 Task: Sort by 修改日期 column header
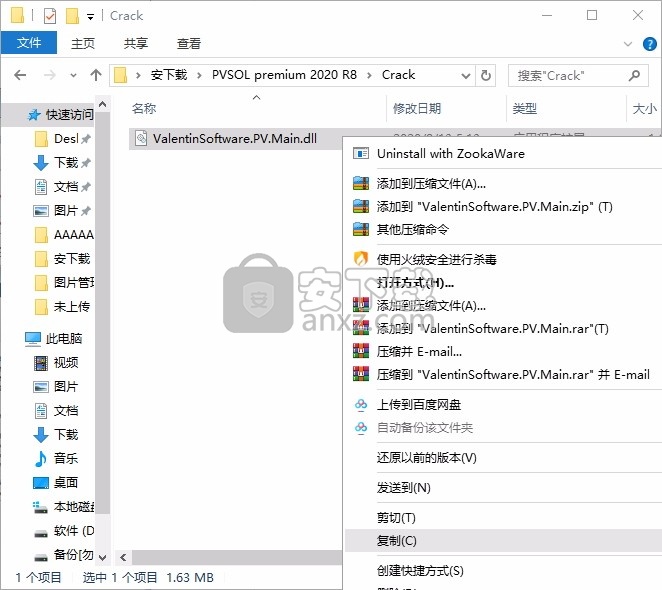tap(417, 109)
